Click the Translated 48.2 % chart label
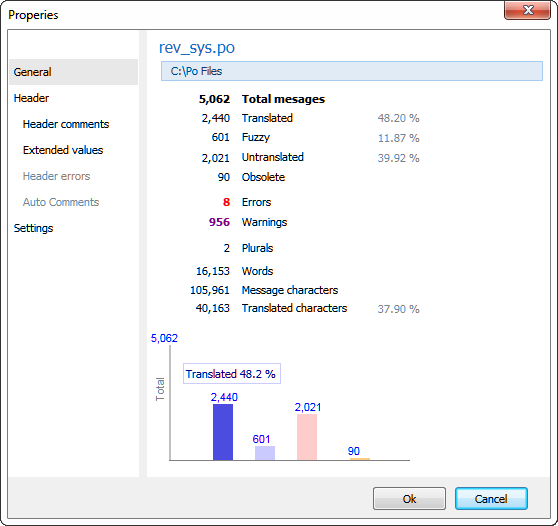The image size is (558, 526). (232, 374)
